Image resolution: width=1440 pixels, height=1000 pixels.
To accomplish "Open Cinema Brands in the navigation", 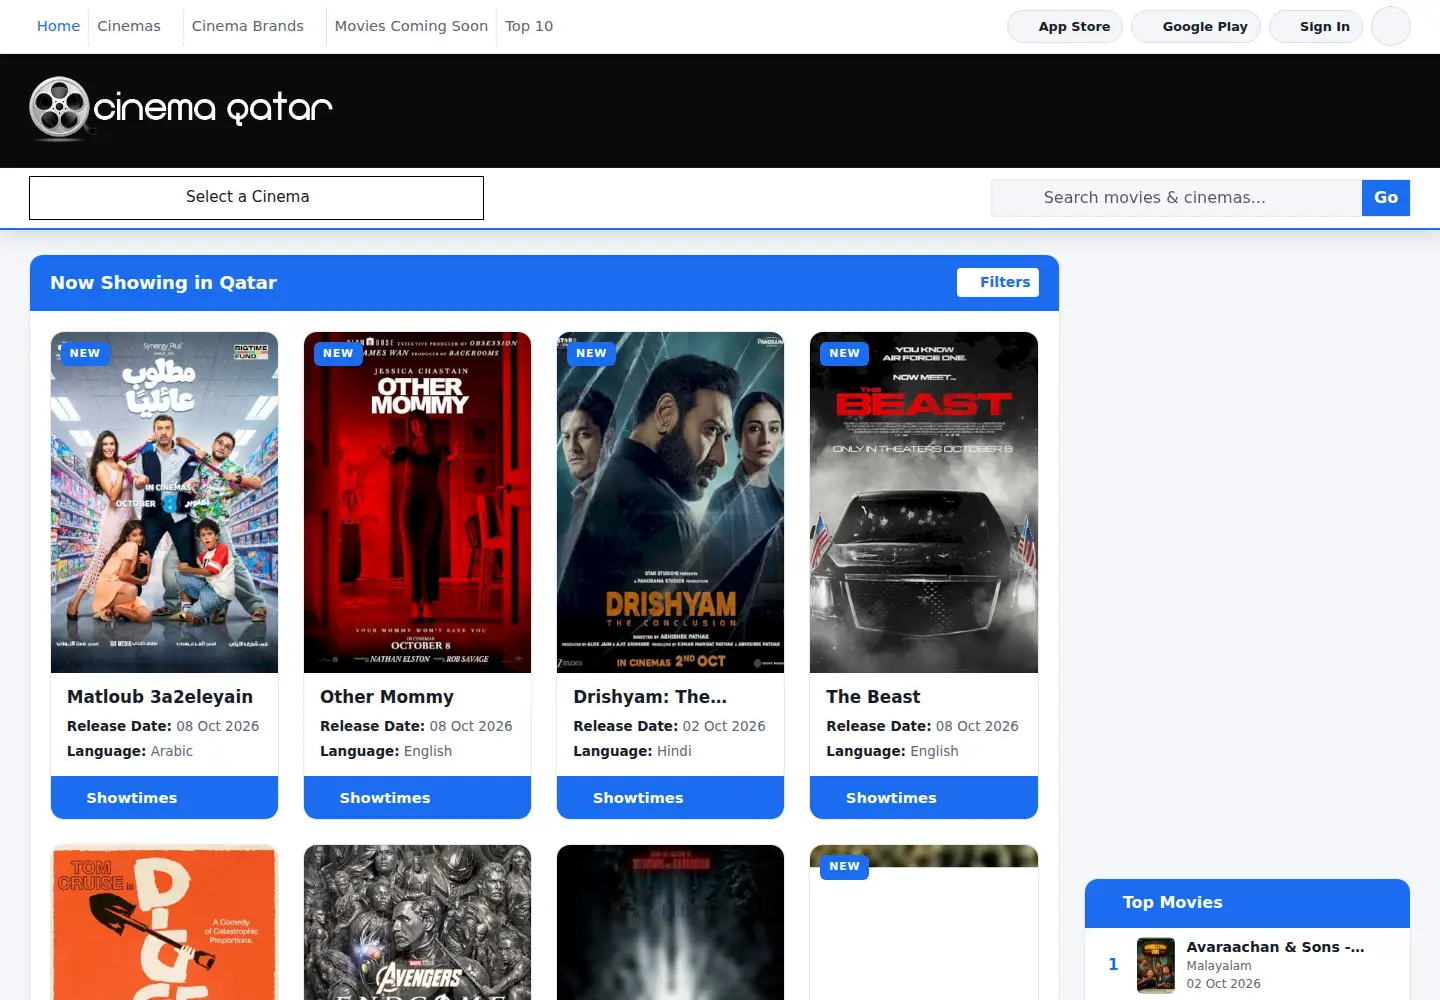I will (248, 26).
